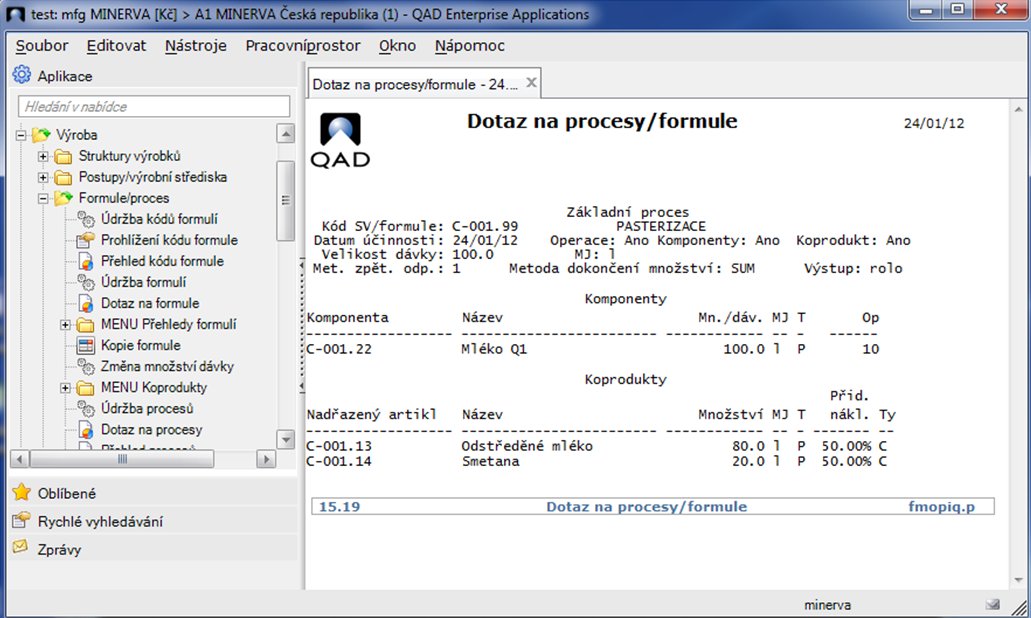Expand the MENU Přehledy formulí node
This screenshot has width=1031, height=618.
(65, 325)
